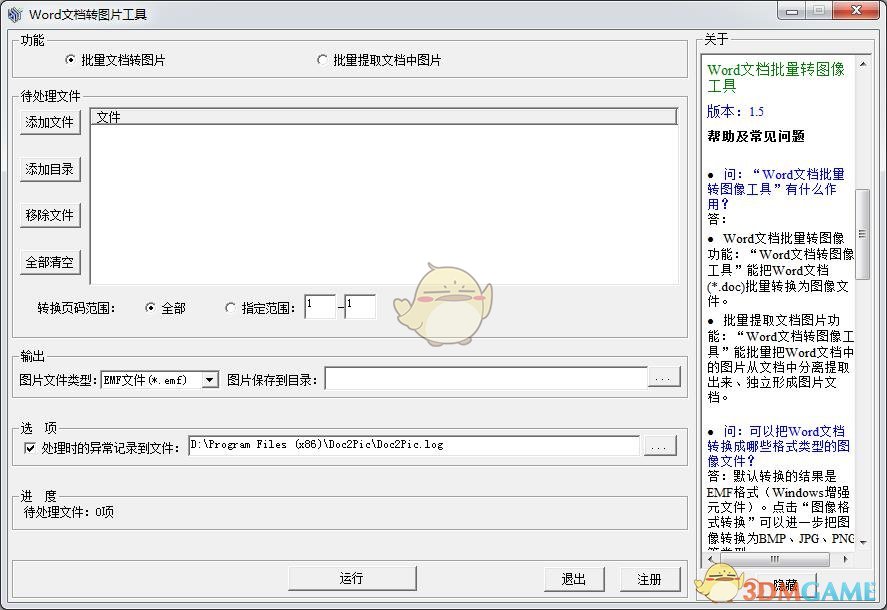Minimize the window
The width and height of the screenshot is (887, 610).
792,11
